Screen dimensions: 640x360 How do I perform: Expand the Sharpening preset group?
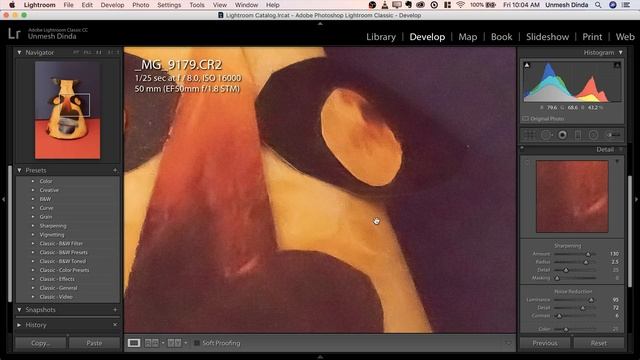tap(33, 226)
